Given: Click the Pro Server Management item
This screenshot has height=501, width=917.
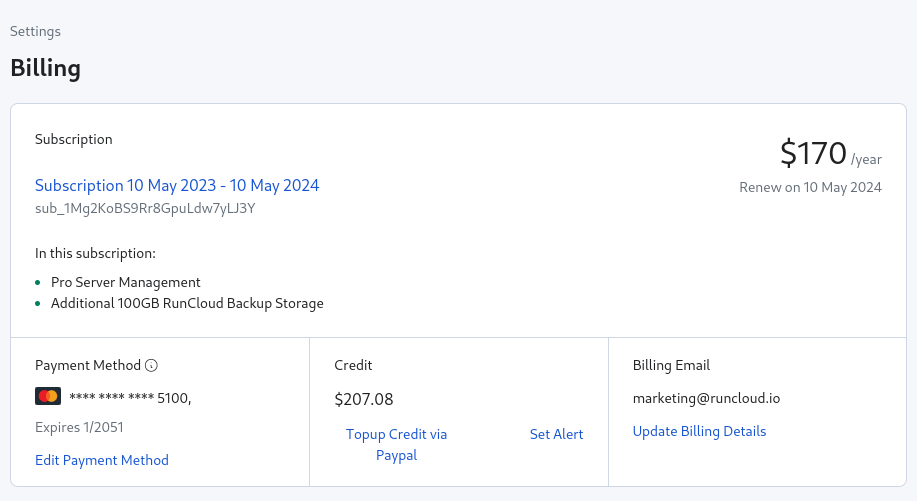Looking at the screenshot, I should [x=126, y=282].
